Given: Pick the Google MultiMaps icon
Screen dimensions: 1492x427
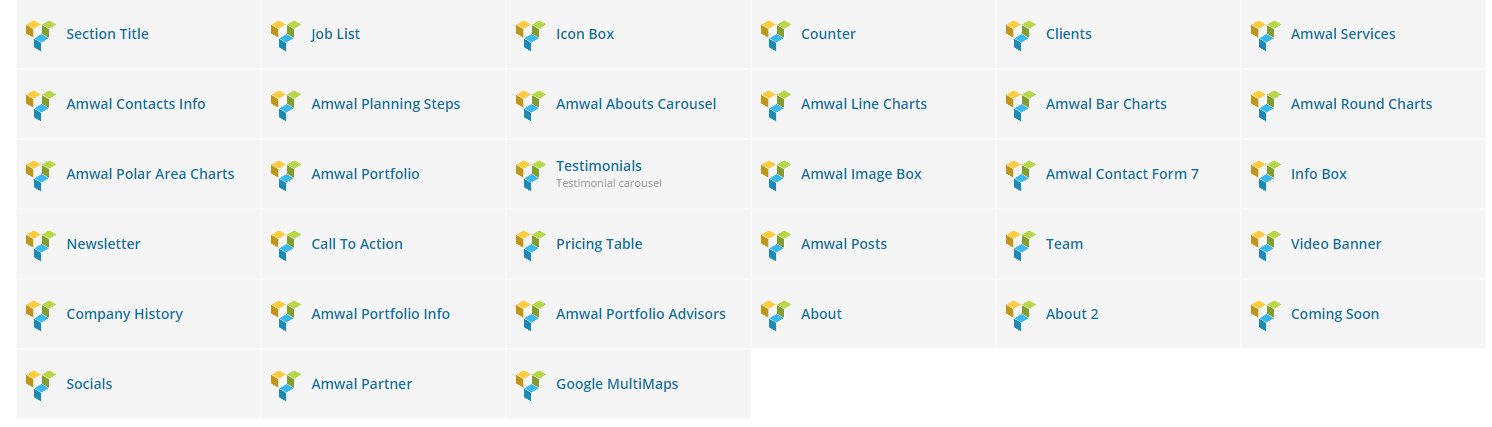Looking at the screenshot, I should point(531,385).
